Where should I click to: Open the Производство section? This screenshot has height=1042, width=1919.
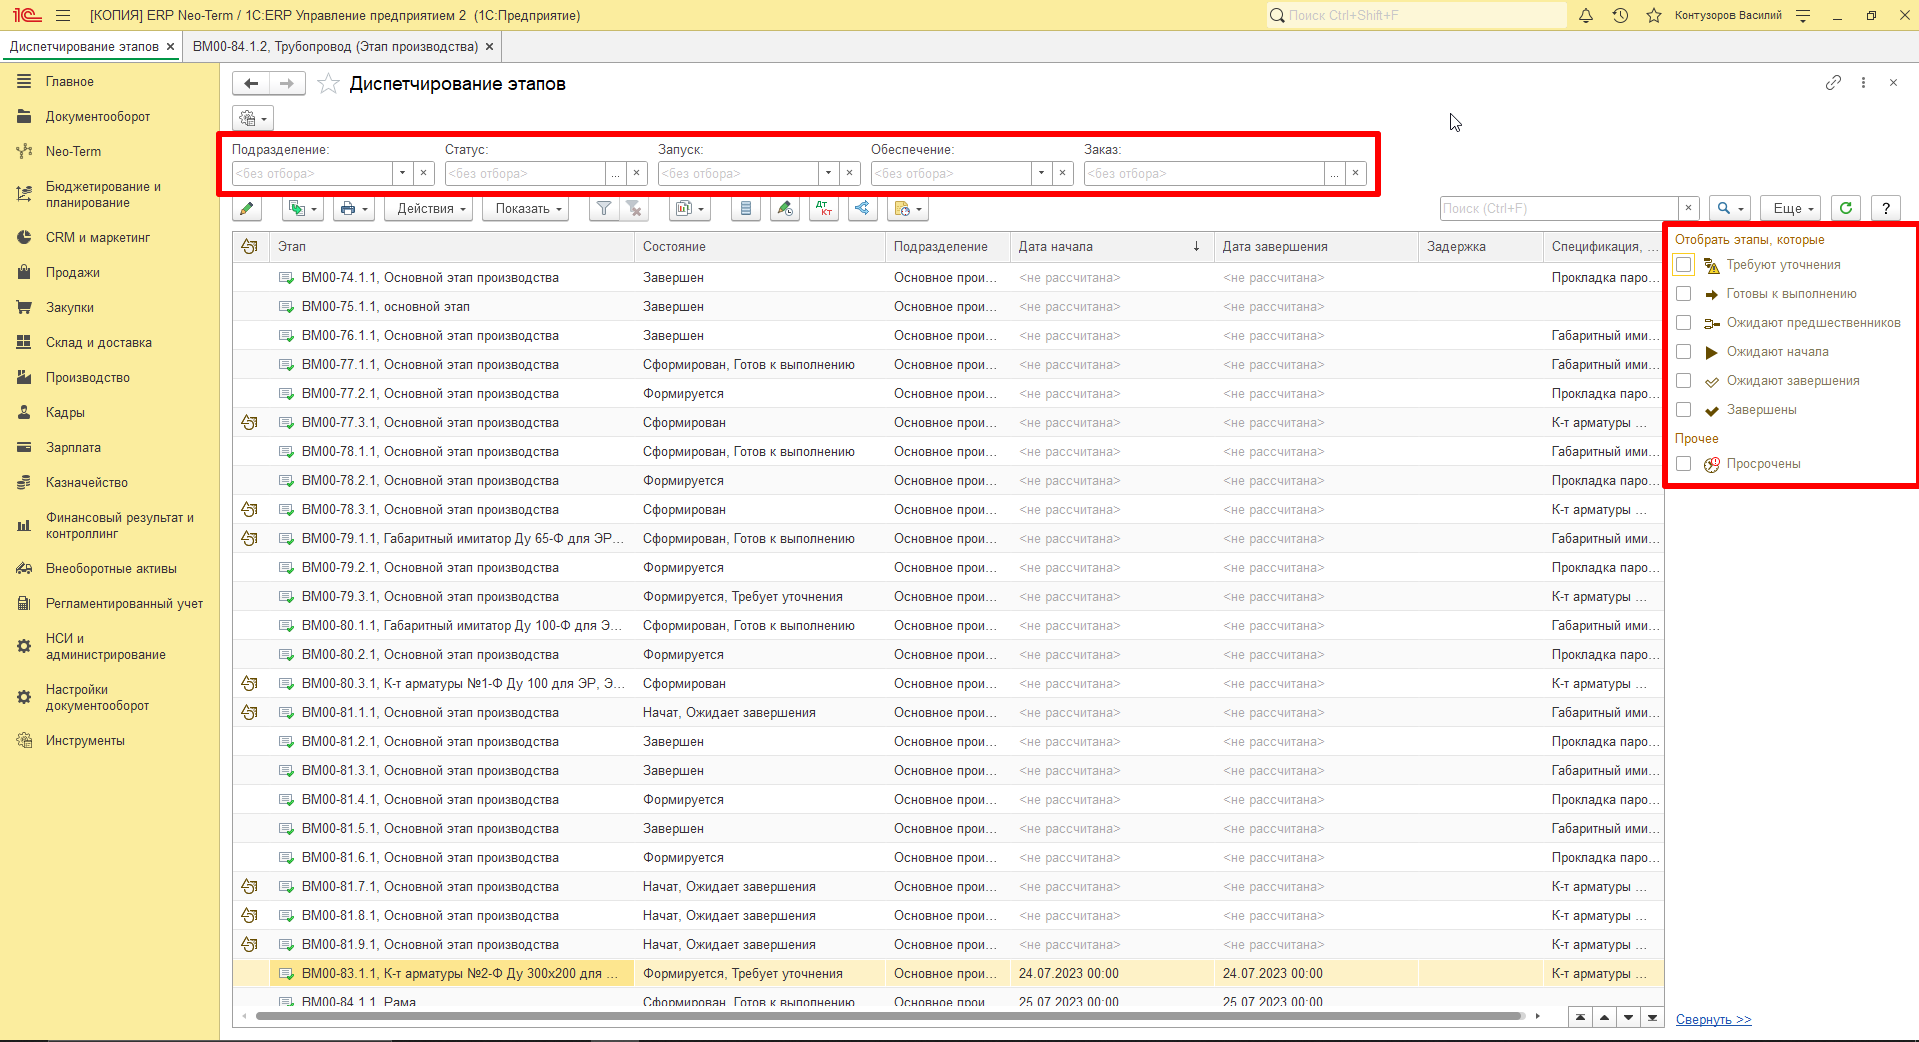pyautogui.click(x=88, y=378)
